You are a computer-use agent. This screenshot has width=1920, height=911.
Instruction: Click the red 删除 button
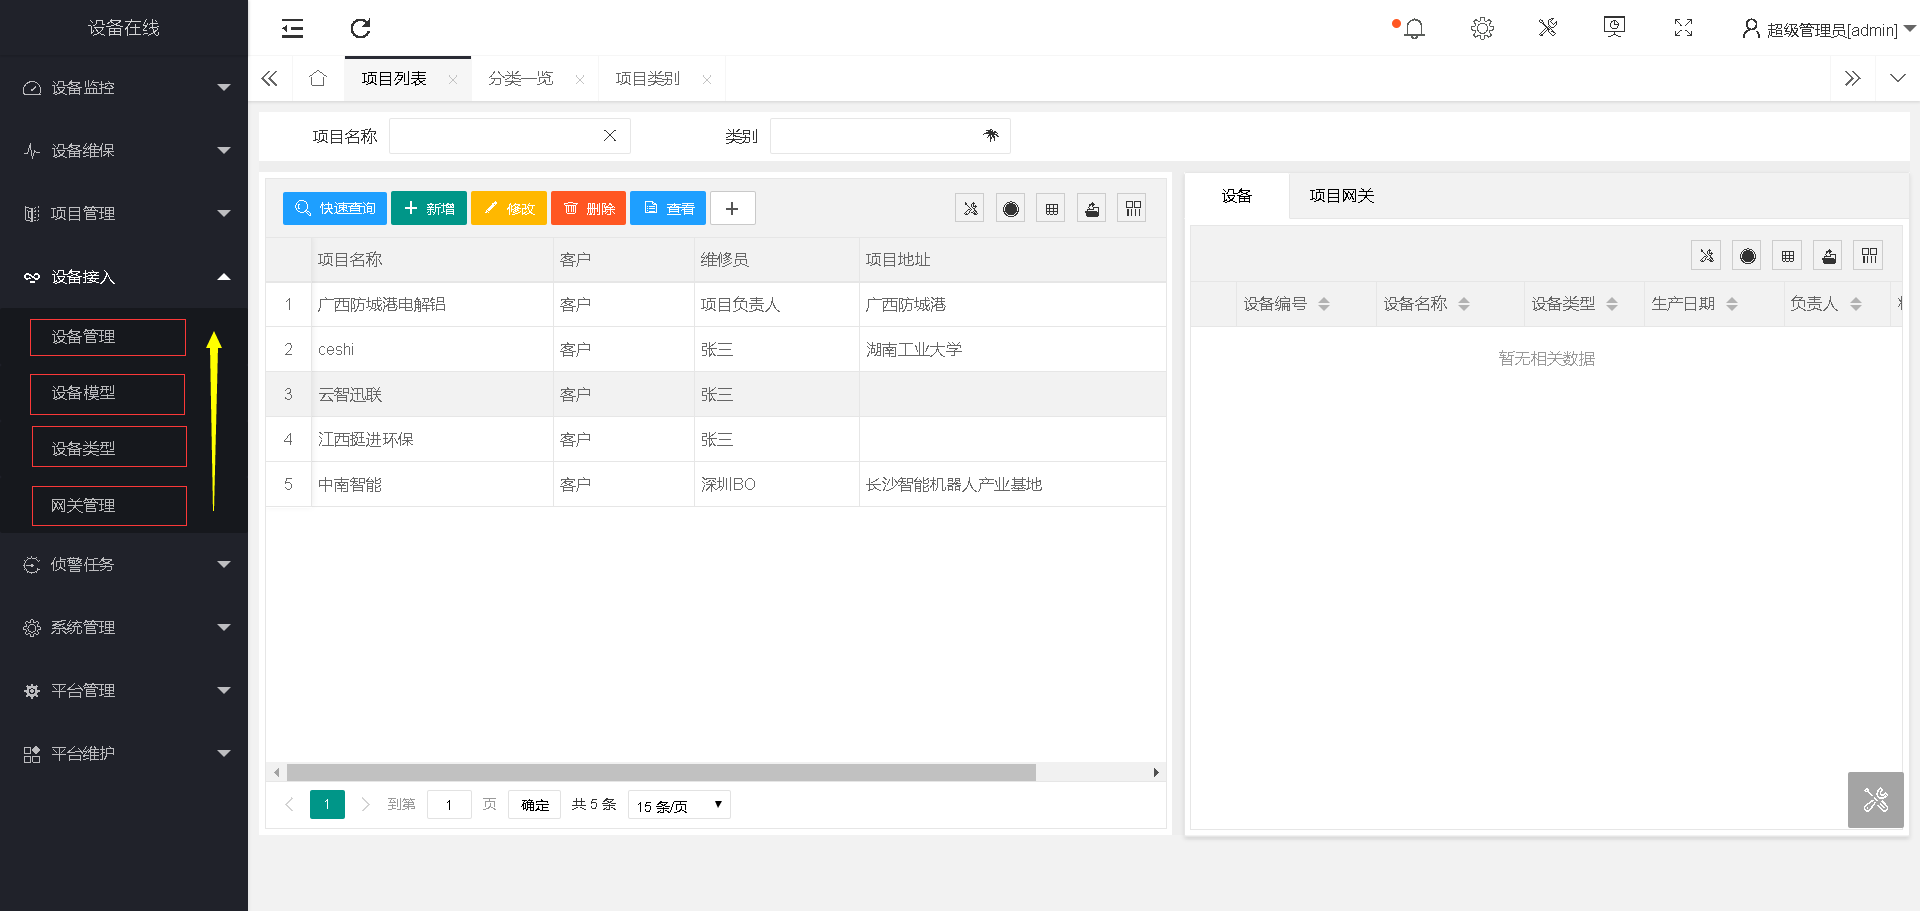(589, 208)
